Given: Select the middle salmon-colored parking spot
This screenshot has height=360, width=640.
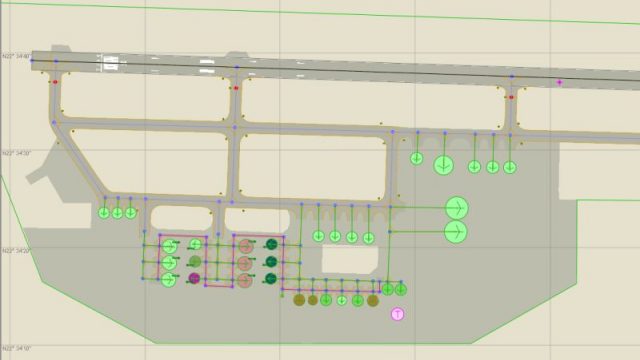Looking at the screenshot, I should pos(244,263).
